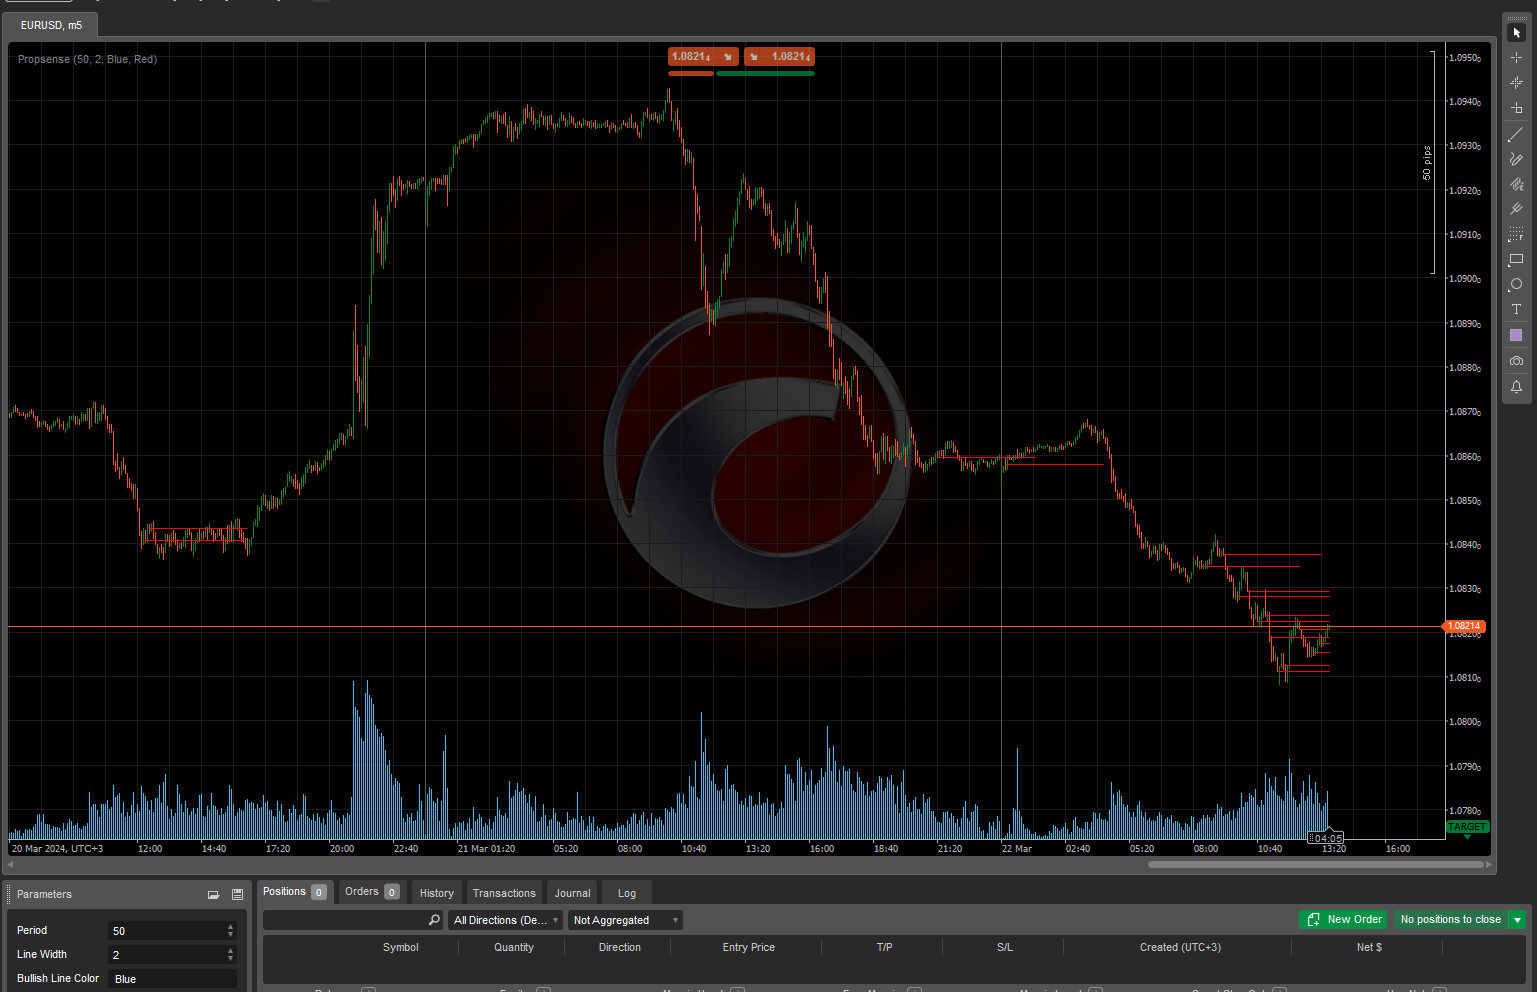1537x992 pixels.
Task: Open the EURUSD, m5 chart tab
Action: [x=51, y=25]
